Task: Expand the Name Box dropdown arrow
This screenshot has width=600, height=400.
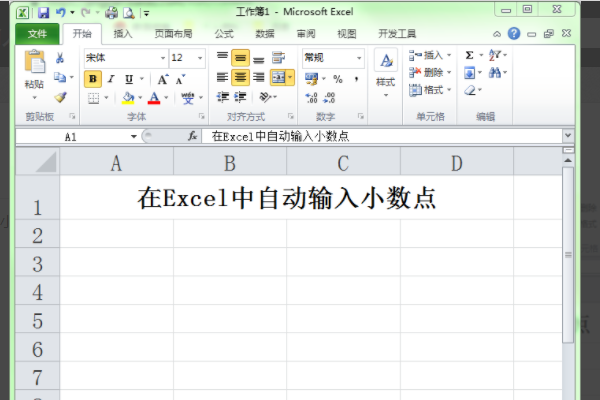Action: (134, 136)
